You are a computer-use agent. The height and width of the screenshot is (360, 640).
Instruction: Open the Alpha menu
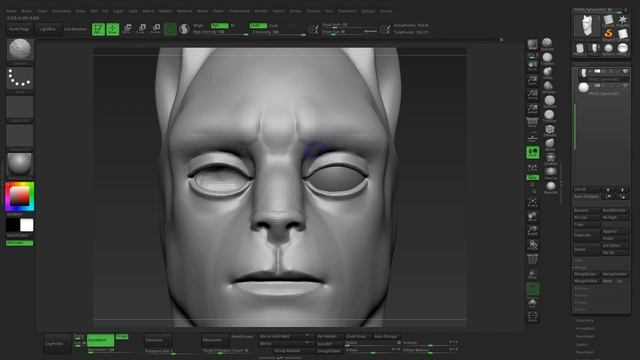[11, 11]
